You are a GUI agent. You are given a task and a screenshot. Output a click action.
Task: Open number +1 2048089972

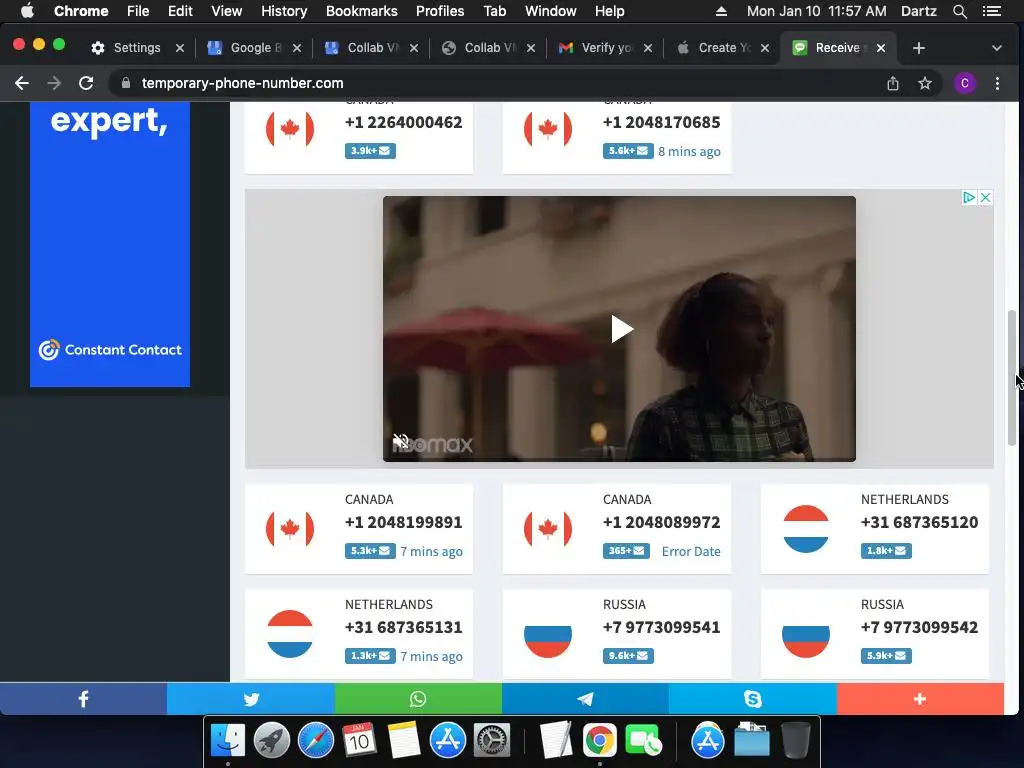[x=662, y=522]
